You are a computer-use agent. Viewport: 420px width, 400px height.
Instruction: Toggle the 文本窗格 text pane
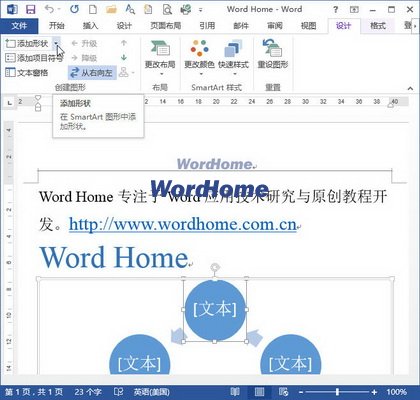(x=27, y=73)
